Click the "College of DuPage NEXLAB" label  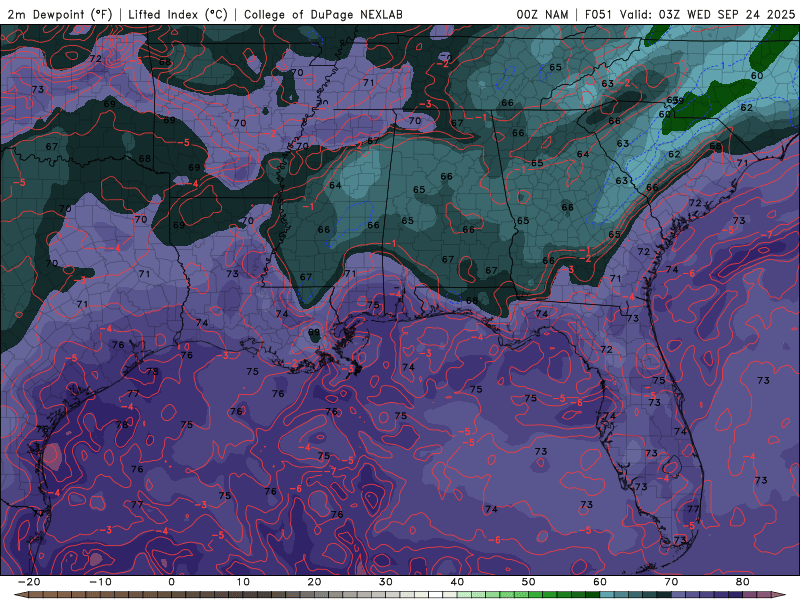click(x=323, y=14)
